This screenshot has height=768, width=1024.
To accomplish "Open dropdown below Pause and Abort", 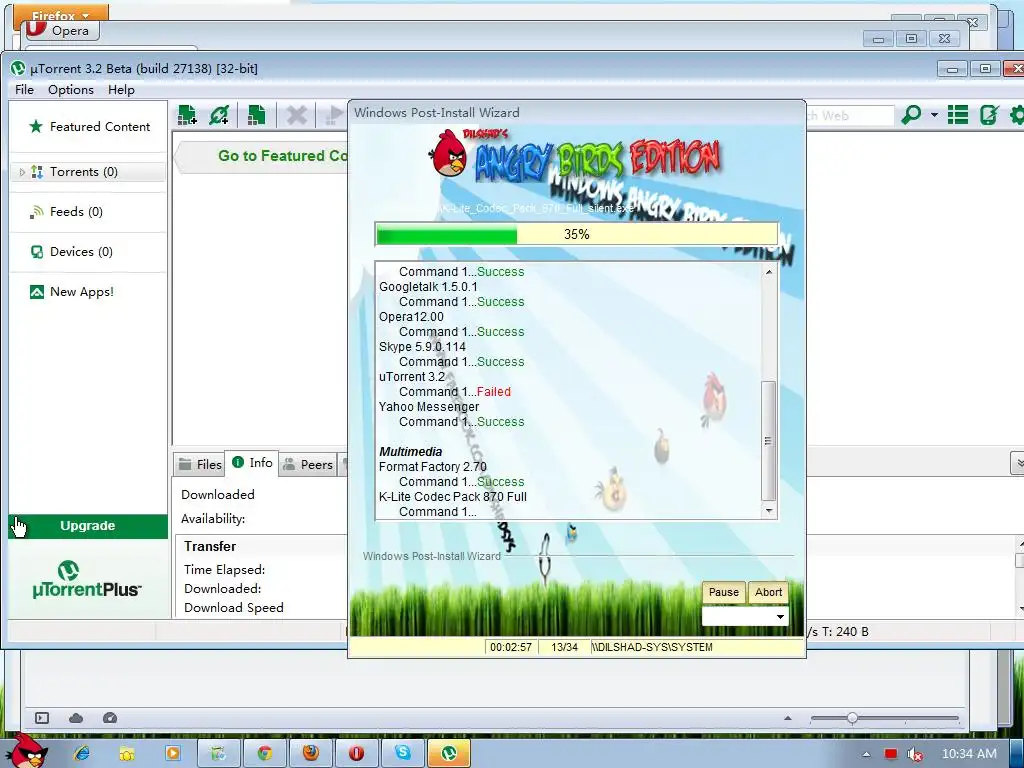I will pyautogui.click(x=745, y=616).
